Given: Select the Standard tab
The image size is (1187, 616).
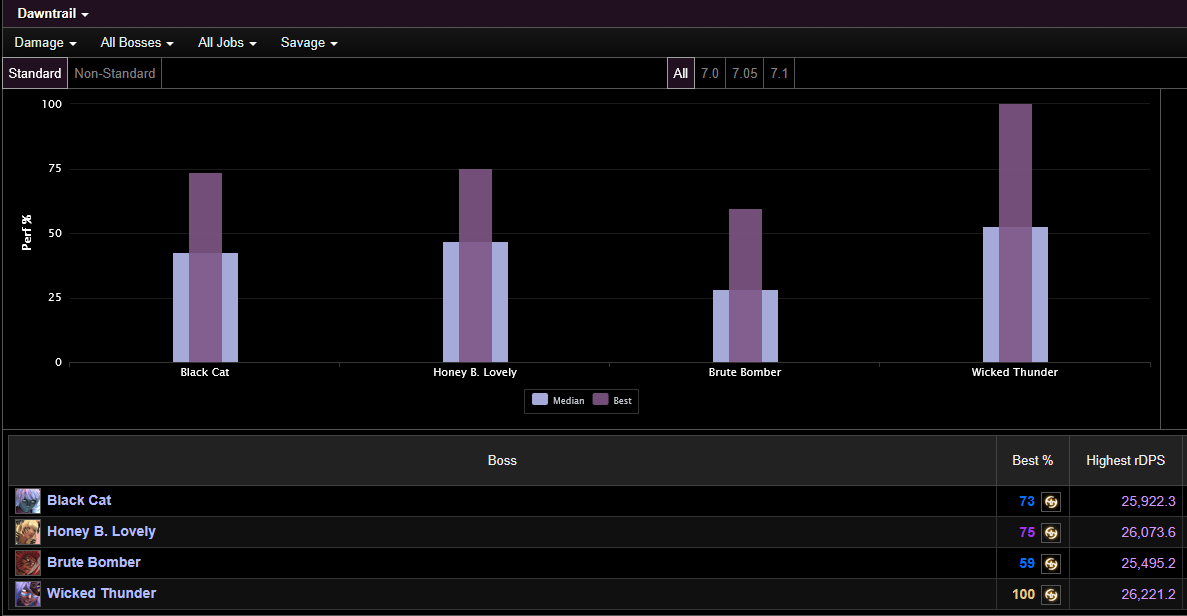Looking at the screenshot, I should pyautogui.click(x=35, y=73).
